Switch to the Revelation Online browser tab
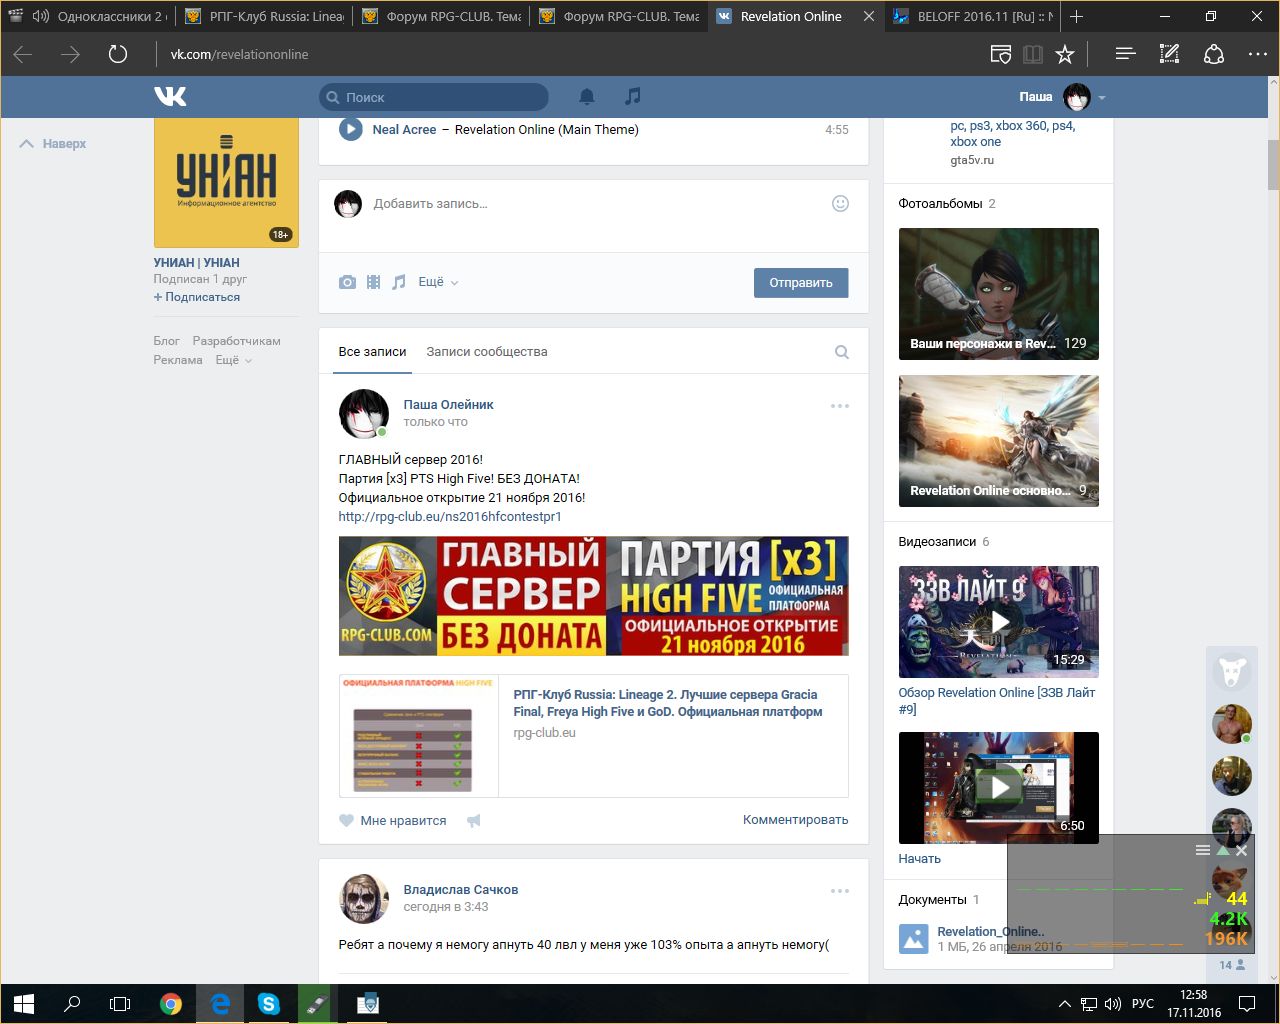This screenshot has height=1024, width=1280. pyautogui.click(x=790, y=16)
